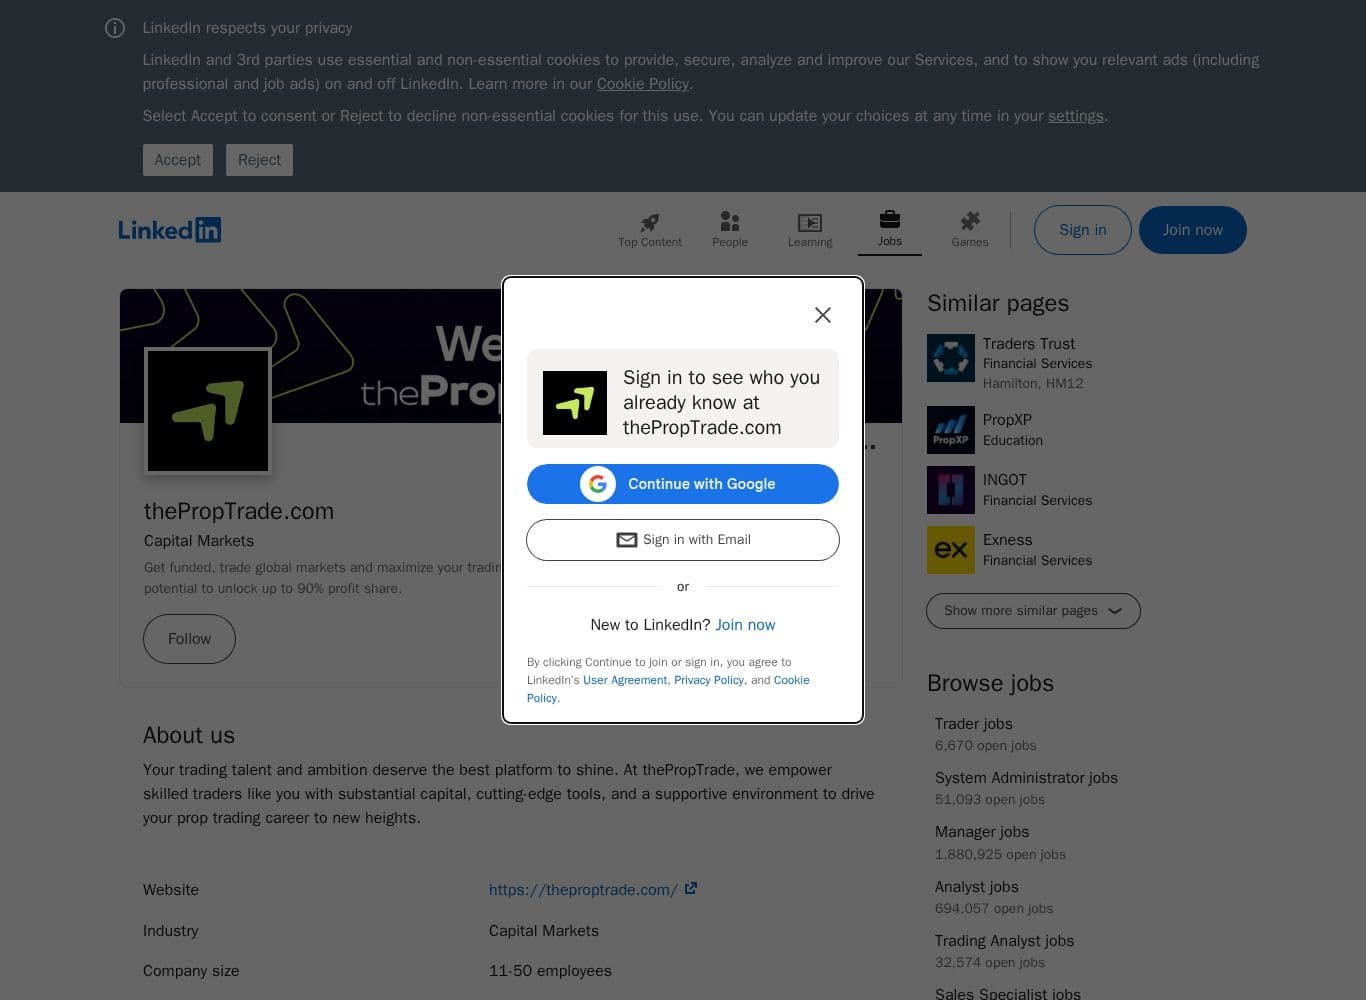Open PropXP page name
The image size is (1366, 1000).
tap(1007, 420)
